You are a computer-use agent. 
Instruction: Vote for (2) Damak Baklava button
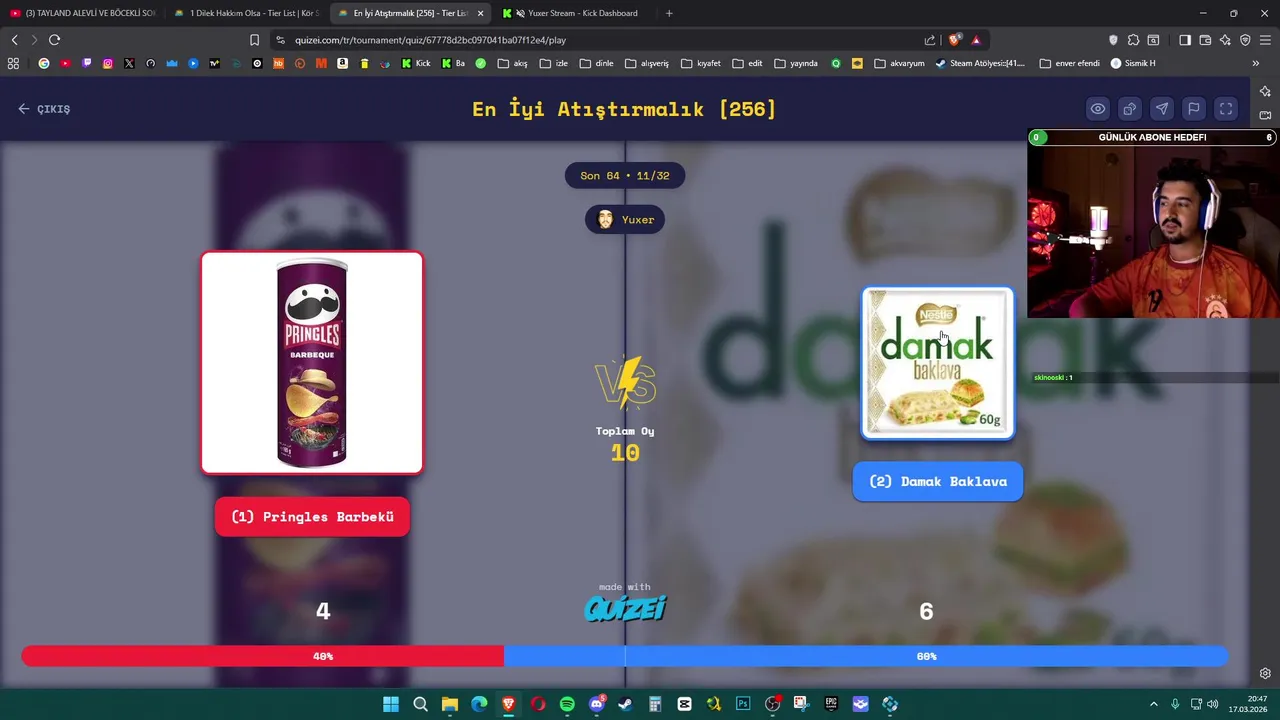pyautogui.click(x=938, y=481)
